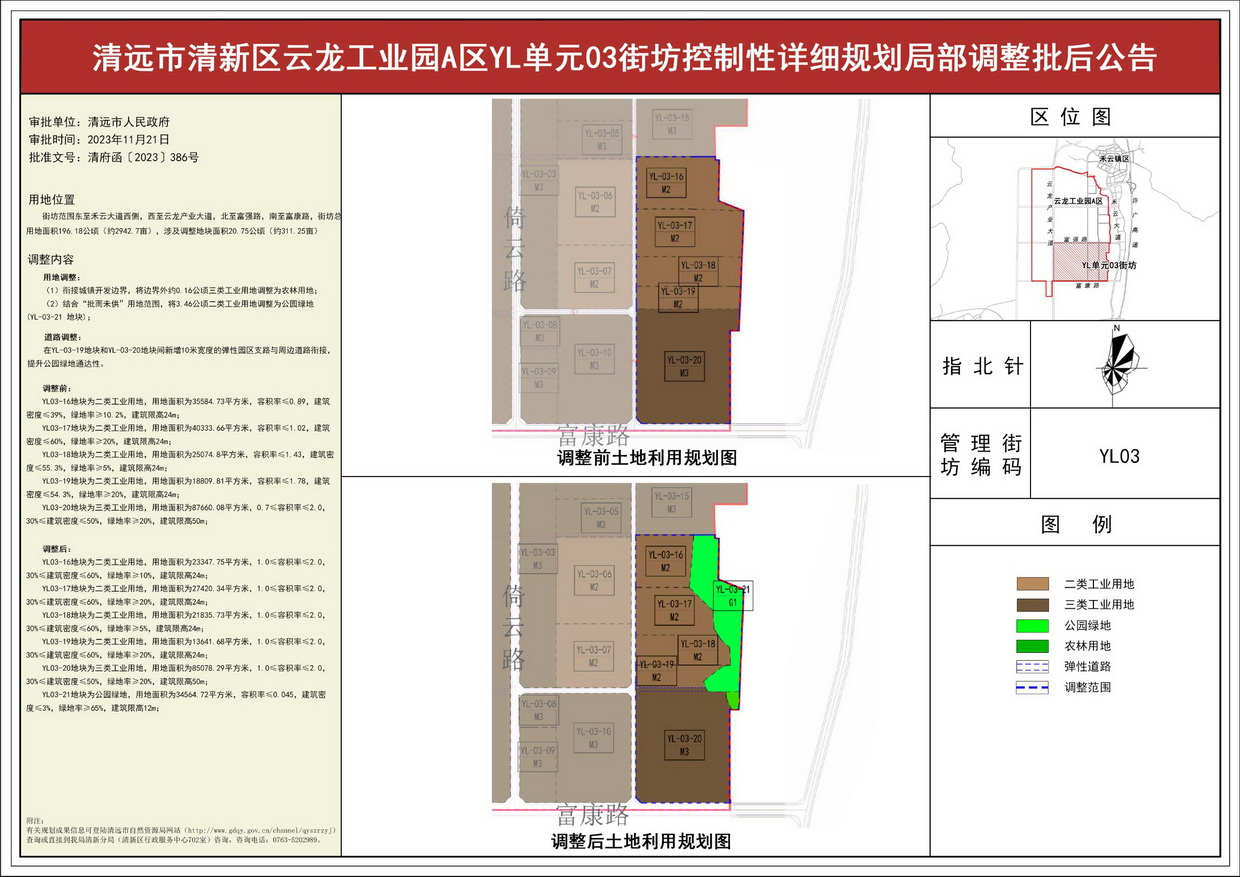Click the 农林用地 dark green legend swatch
The height and width of the screenshot is (877, 1240).
(x=1032, y=646)
